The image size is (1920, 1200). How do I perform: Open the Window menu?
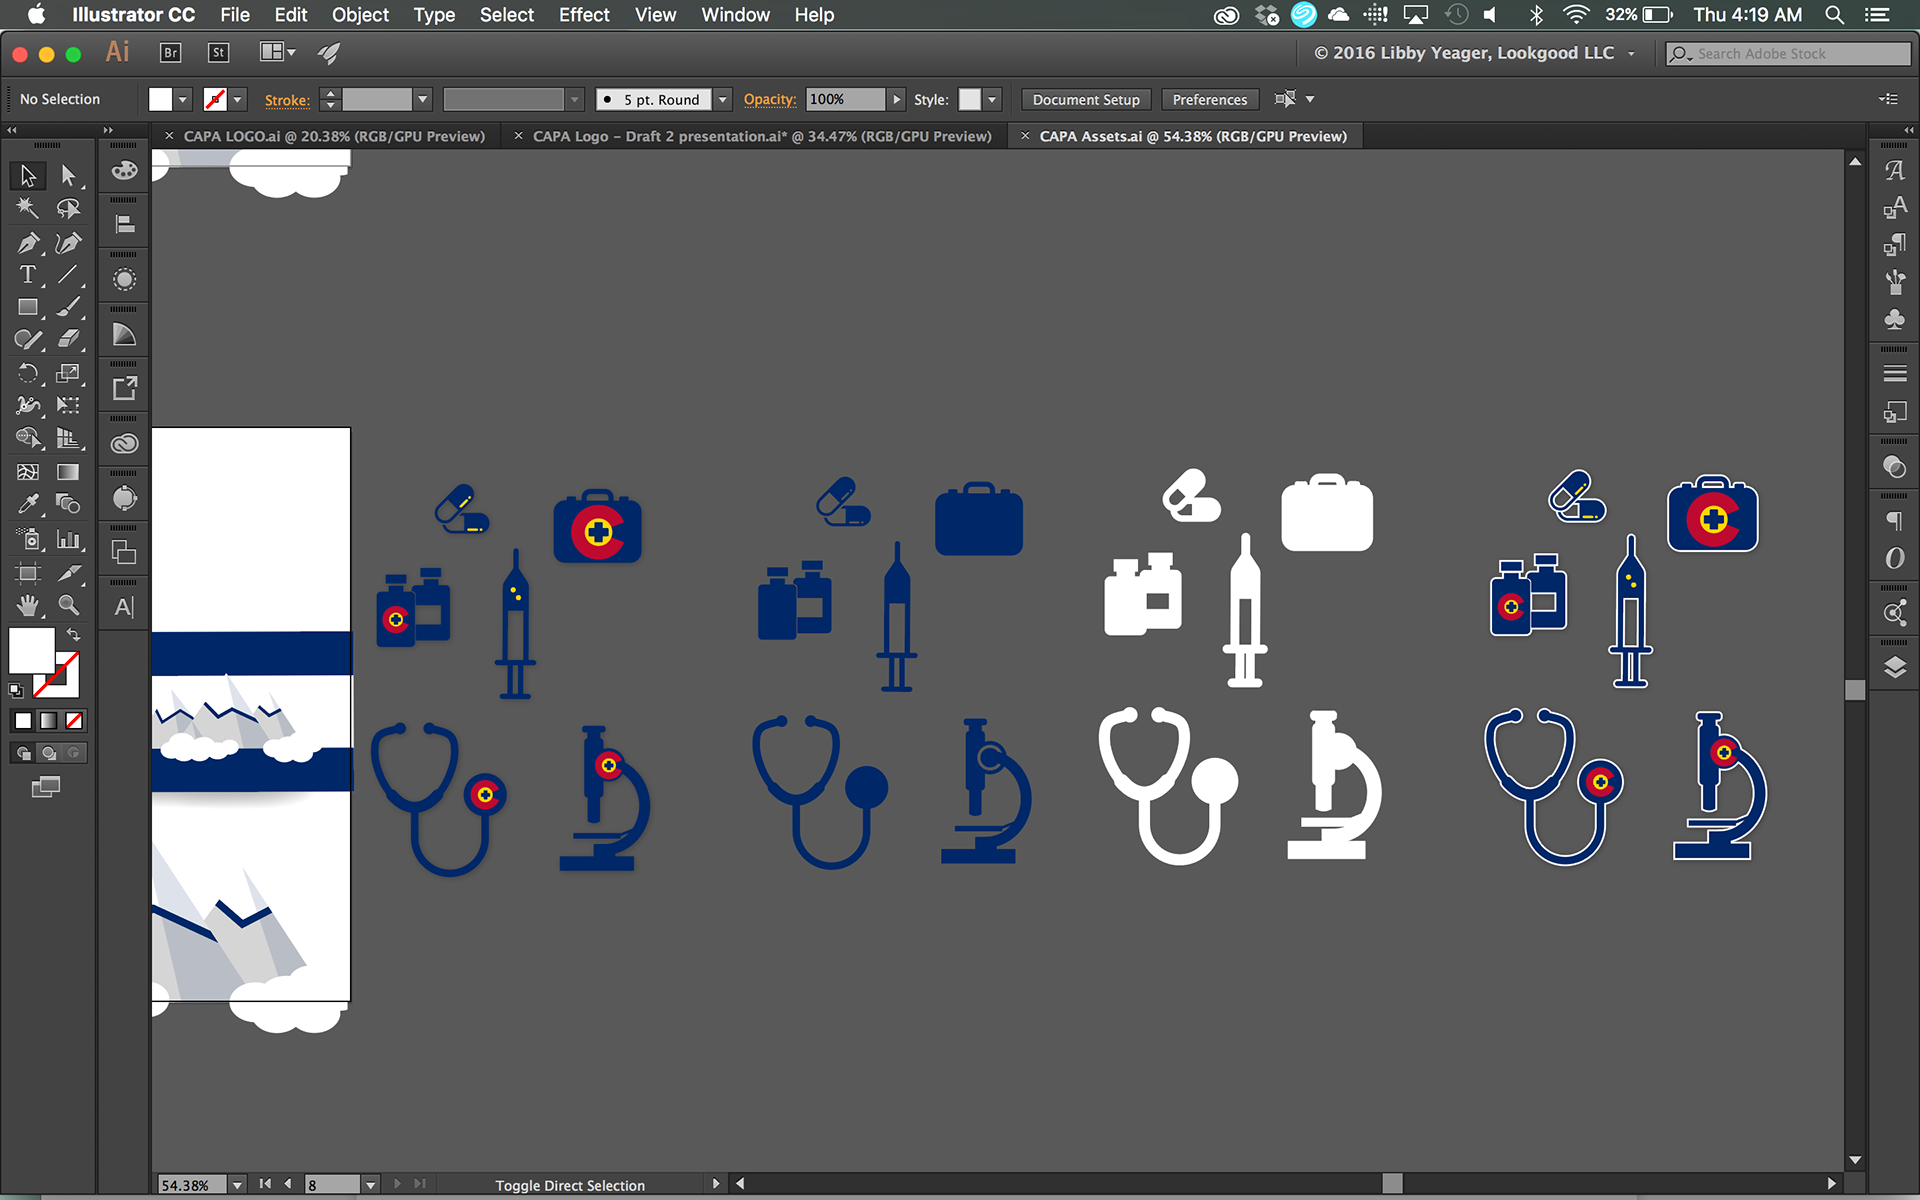[x=735, y=15]
